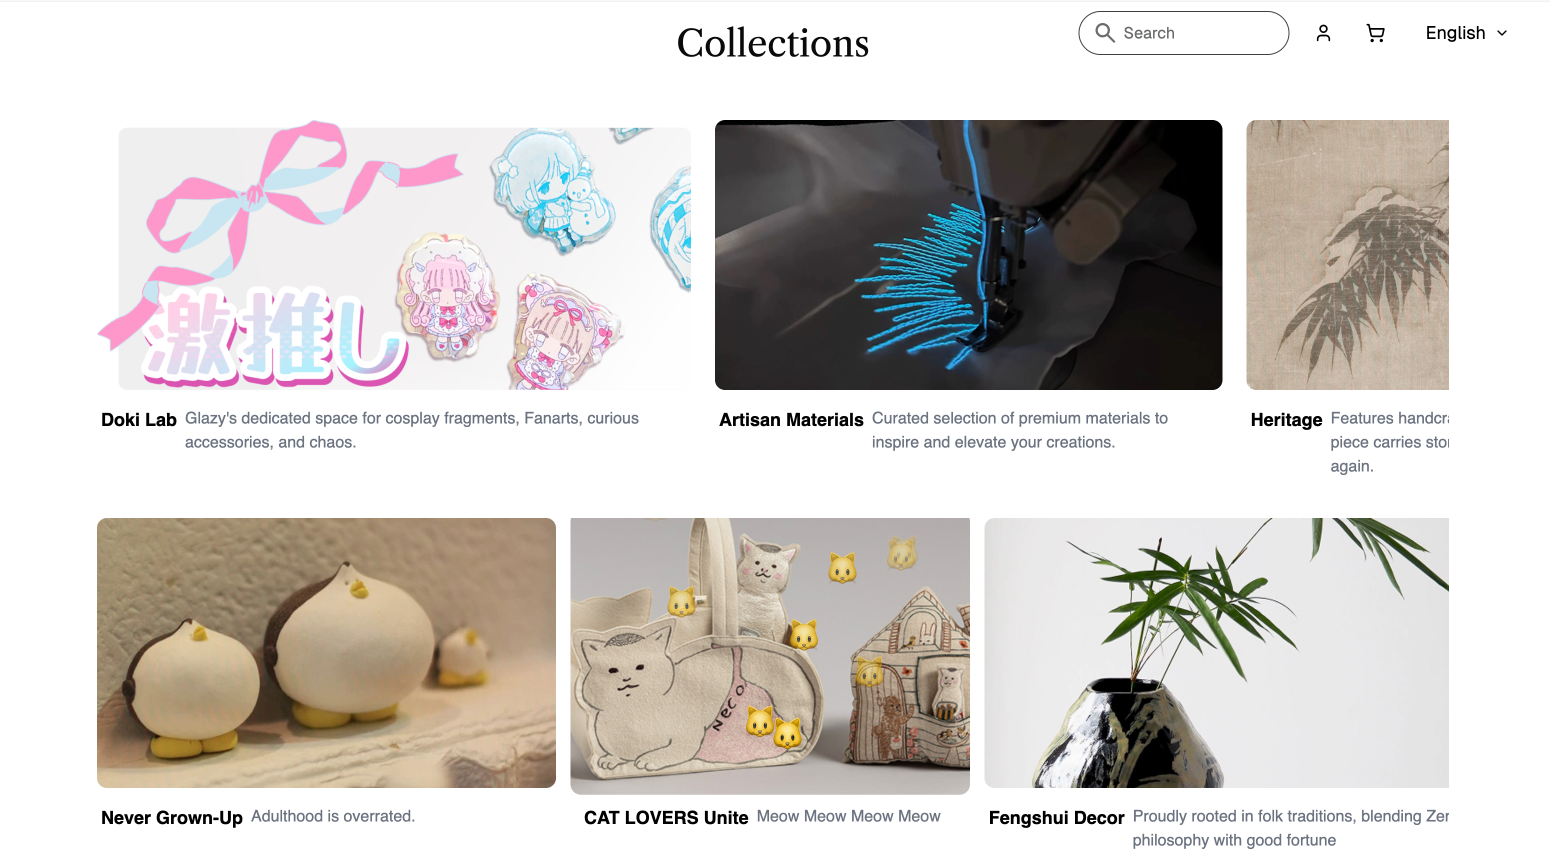Click the chevron next to English
Screen dimensions: 1550x866
click(x=1502, y=33)
